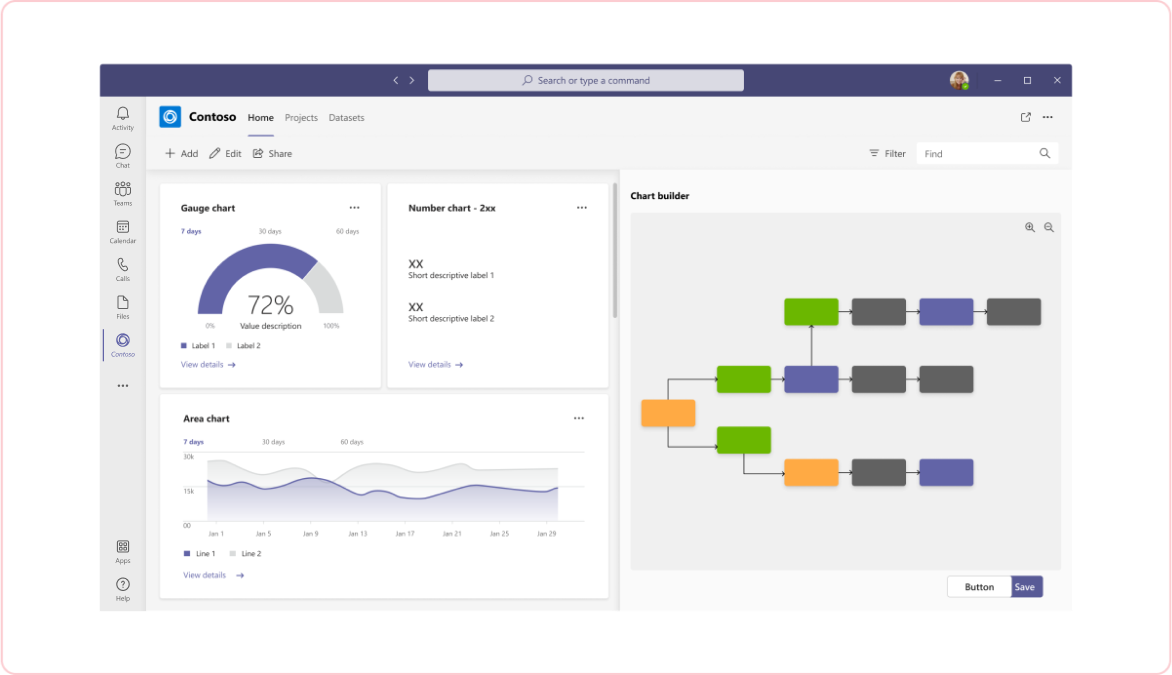Open View details on Area chart
Image resolution: width=1172 pixels, height=675 pixels.
(x=214, y=575)
